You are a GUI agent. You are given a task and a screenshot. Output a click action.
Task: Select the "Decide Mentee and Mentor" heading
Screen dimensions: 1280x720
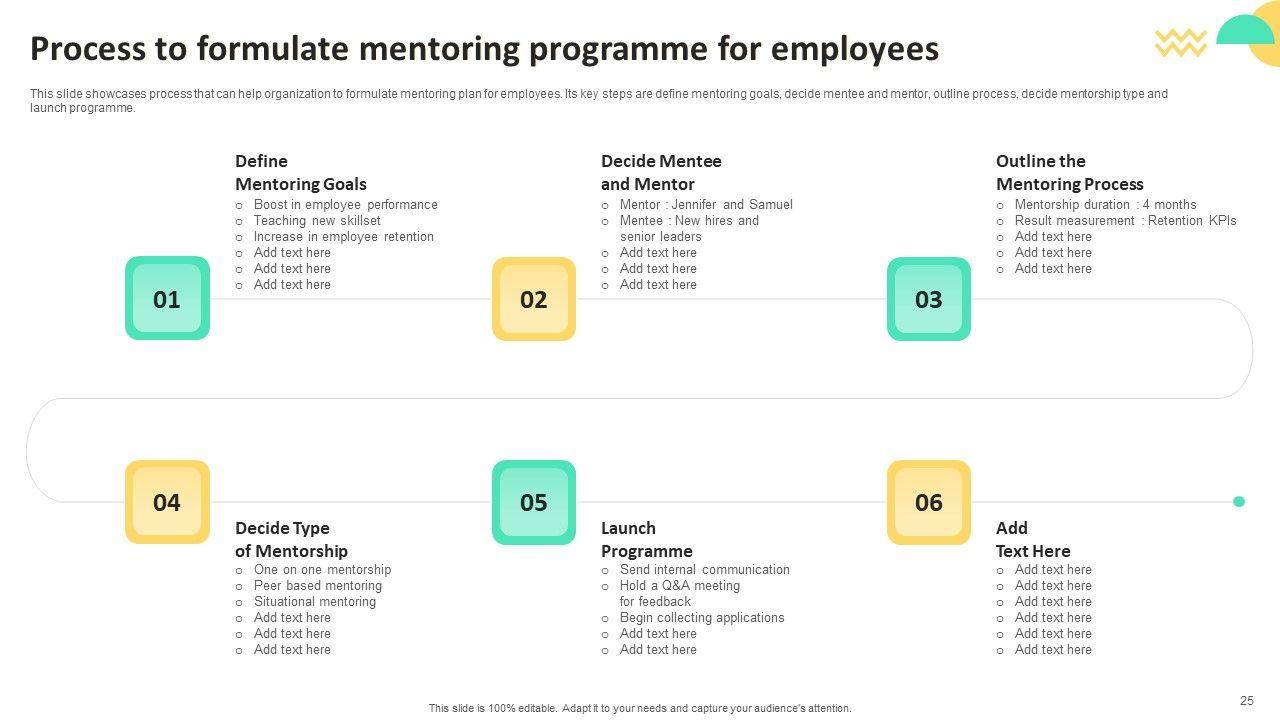click(661, 172)
